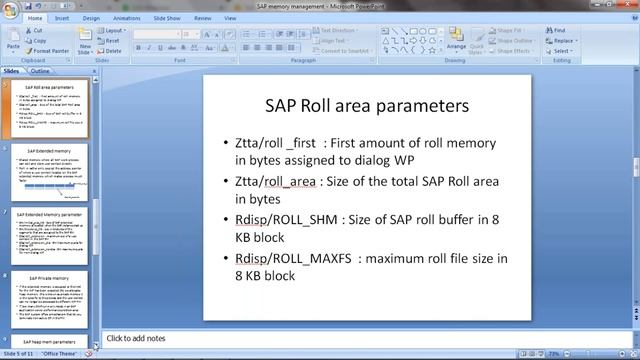The image size is (640, 360).
Task: Cut the selection with scissors icon
Action: [33, 30]
